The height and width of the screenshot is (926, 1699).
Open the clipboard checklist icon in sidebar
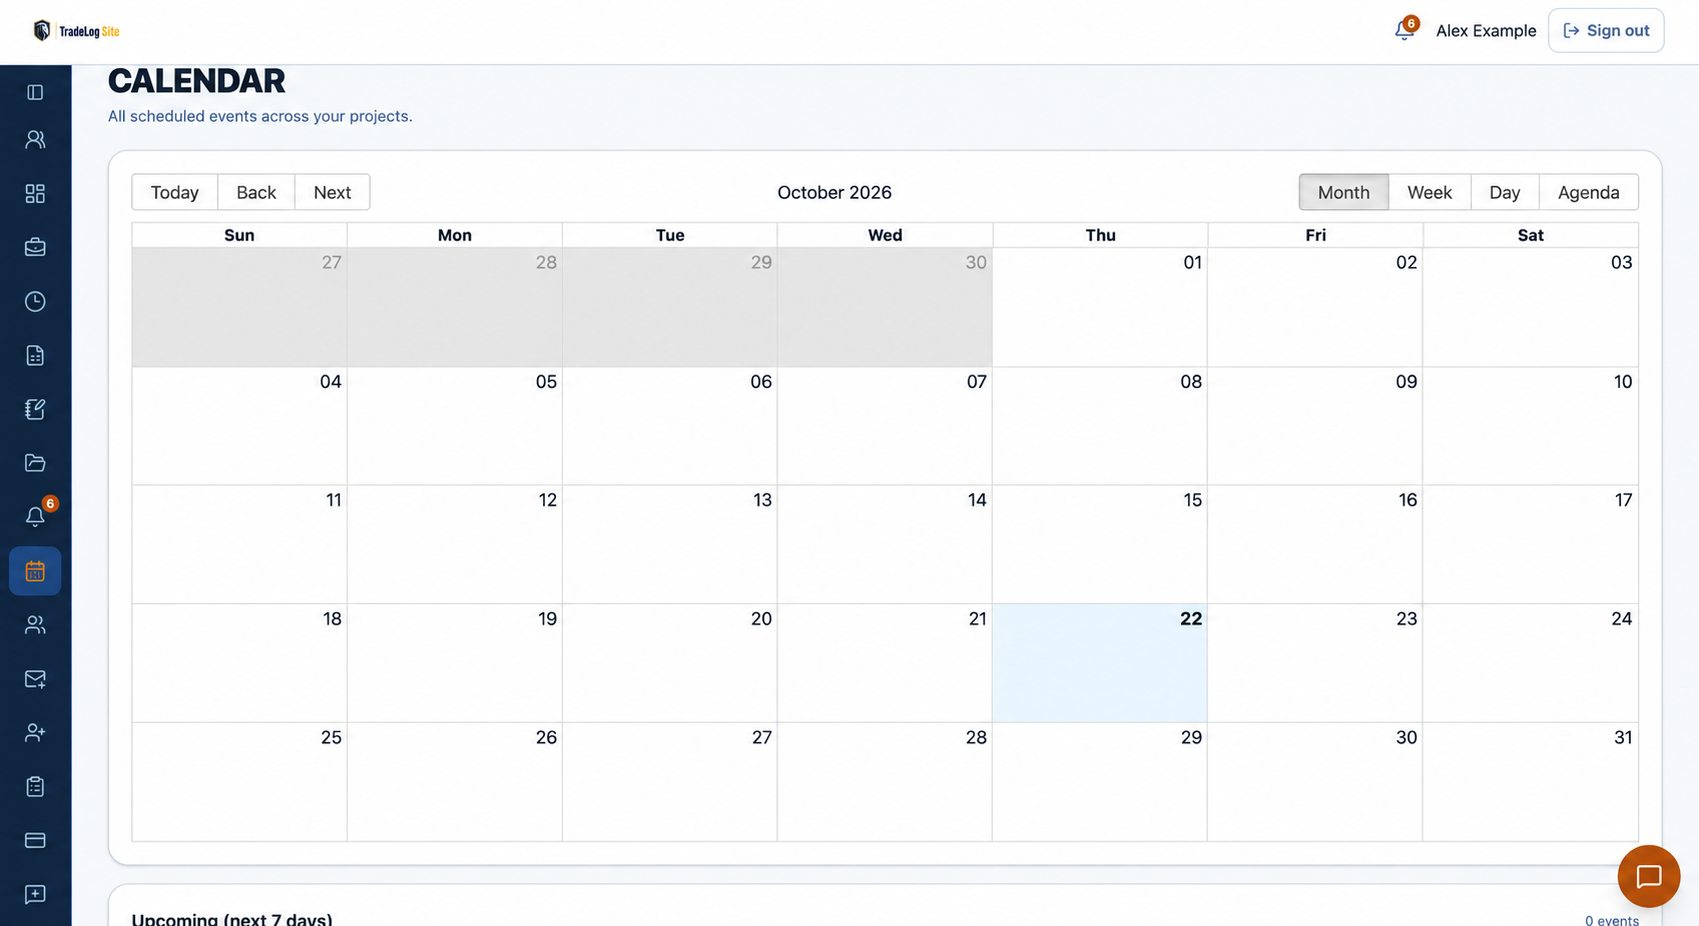tap(35, 786)
